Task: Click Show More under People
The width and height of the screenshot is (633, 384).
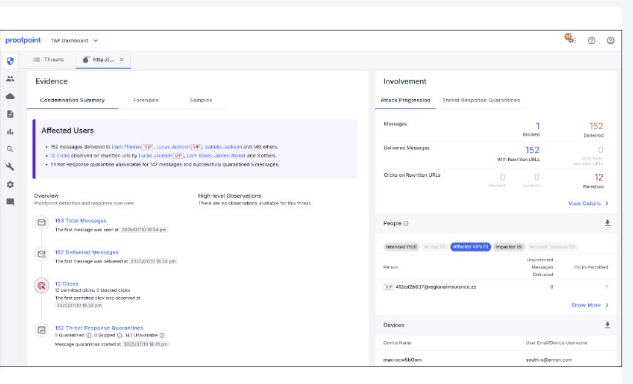Action: tap(586, 305)
